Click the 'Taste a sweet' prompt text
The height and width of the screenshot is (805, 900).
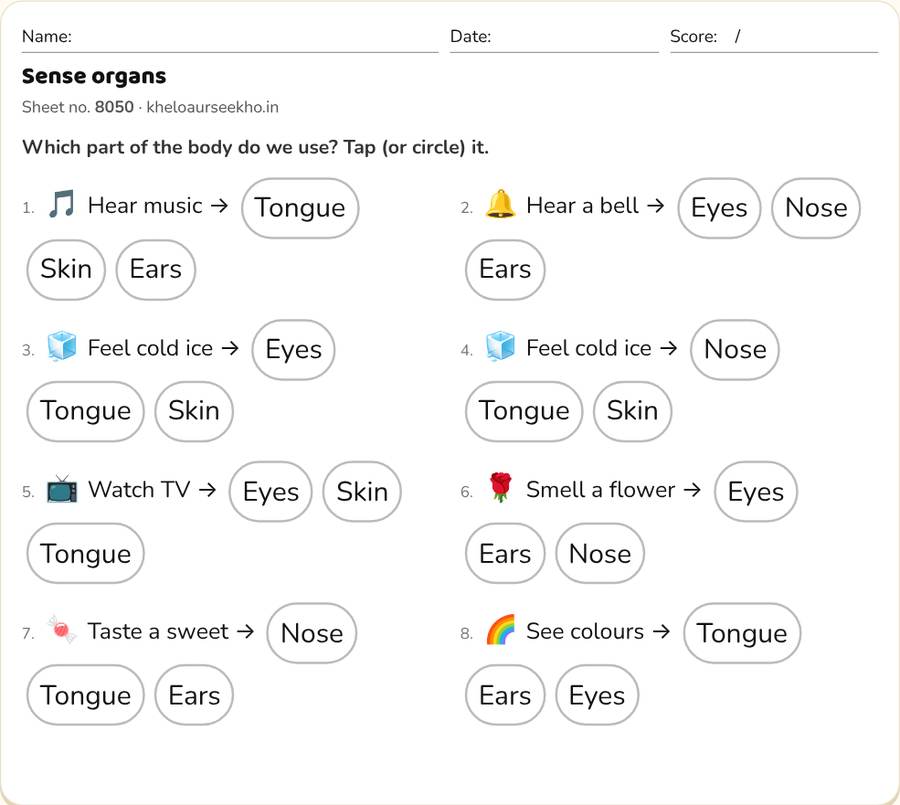coord(158,632)
